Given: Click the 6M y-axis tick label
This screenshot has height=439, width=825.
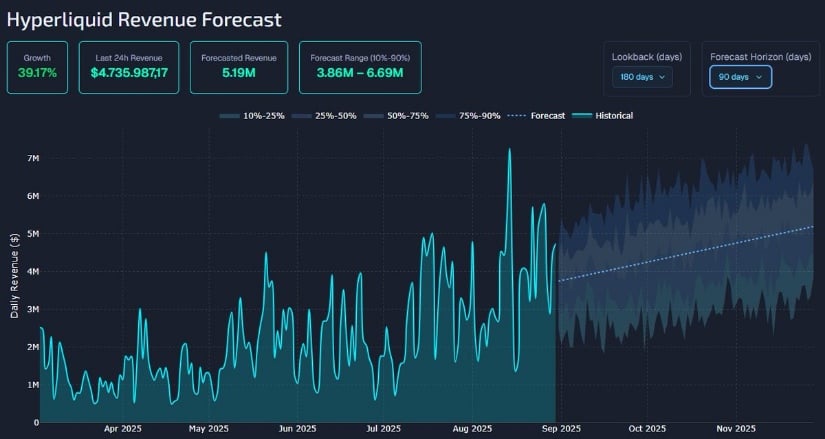Looking at the screenshot, I should point(32,196).
